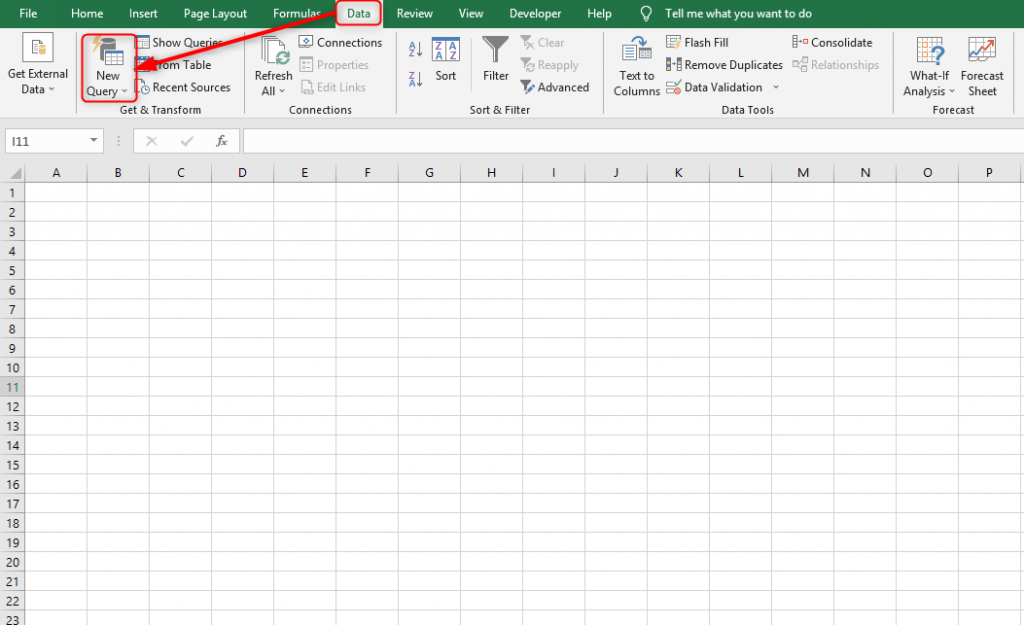The height and width of the screenshot is (625, 1024).
Task: Open the Developer tab
Action: pos(535,13)
